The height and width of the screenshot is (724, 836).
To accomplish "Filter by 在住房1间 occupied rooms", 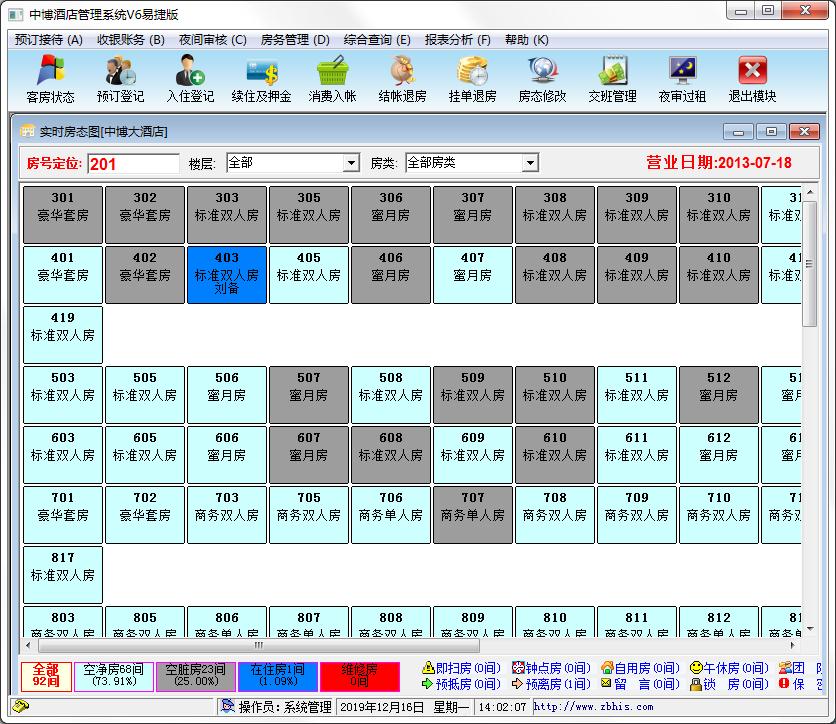I will pyautogui.click(x=277, y=676).
